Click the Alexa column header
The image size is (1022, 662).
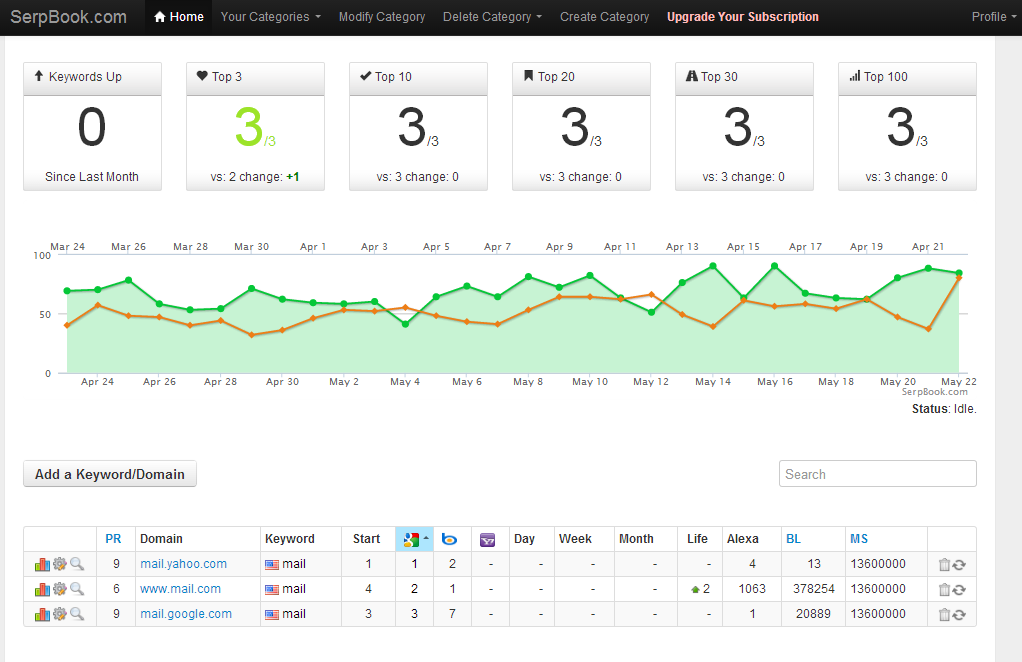click(x=742, y=539)
